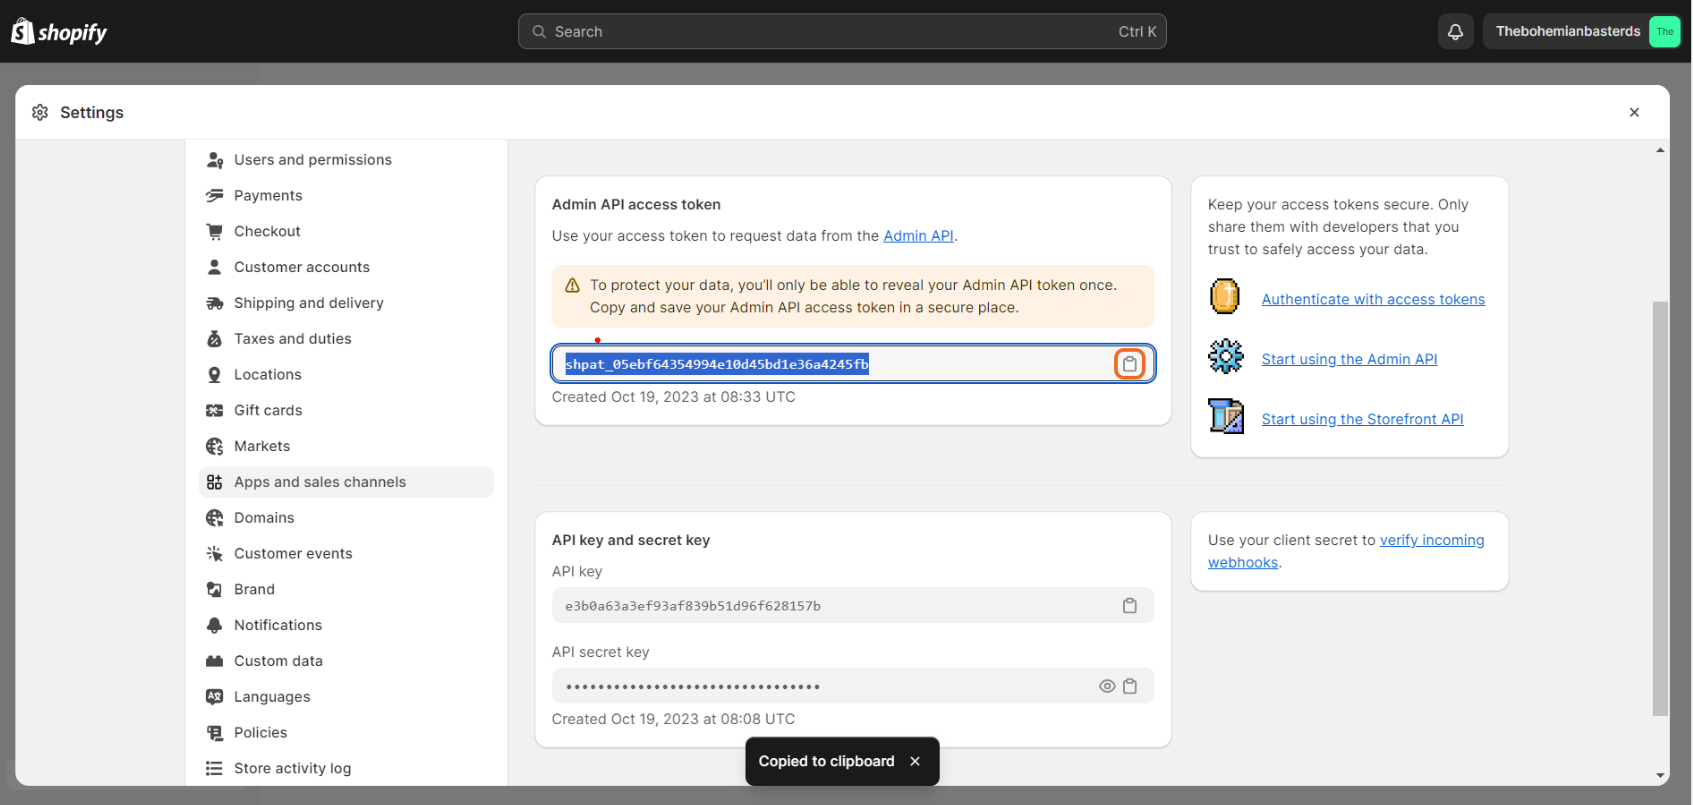Click the Policies icon
The height and width of the screenshot is (805, 1693).
(214, 733)
